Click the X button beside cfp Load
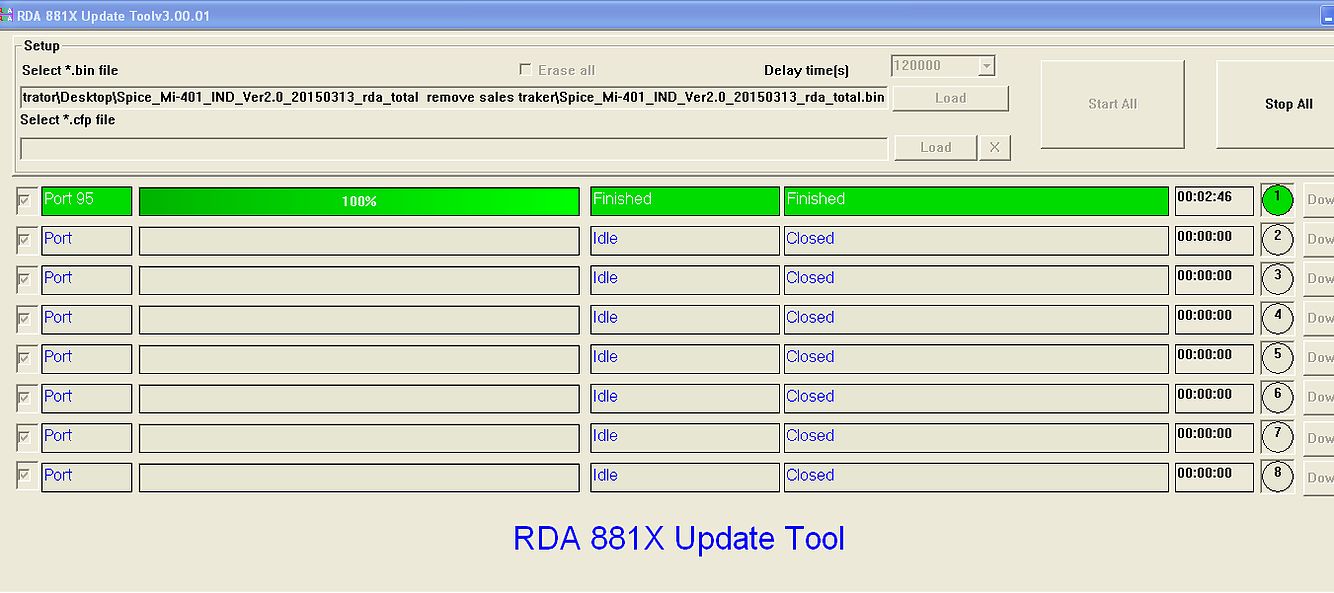Screen dimensions: 1334x593 pos(995,146)
